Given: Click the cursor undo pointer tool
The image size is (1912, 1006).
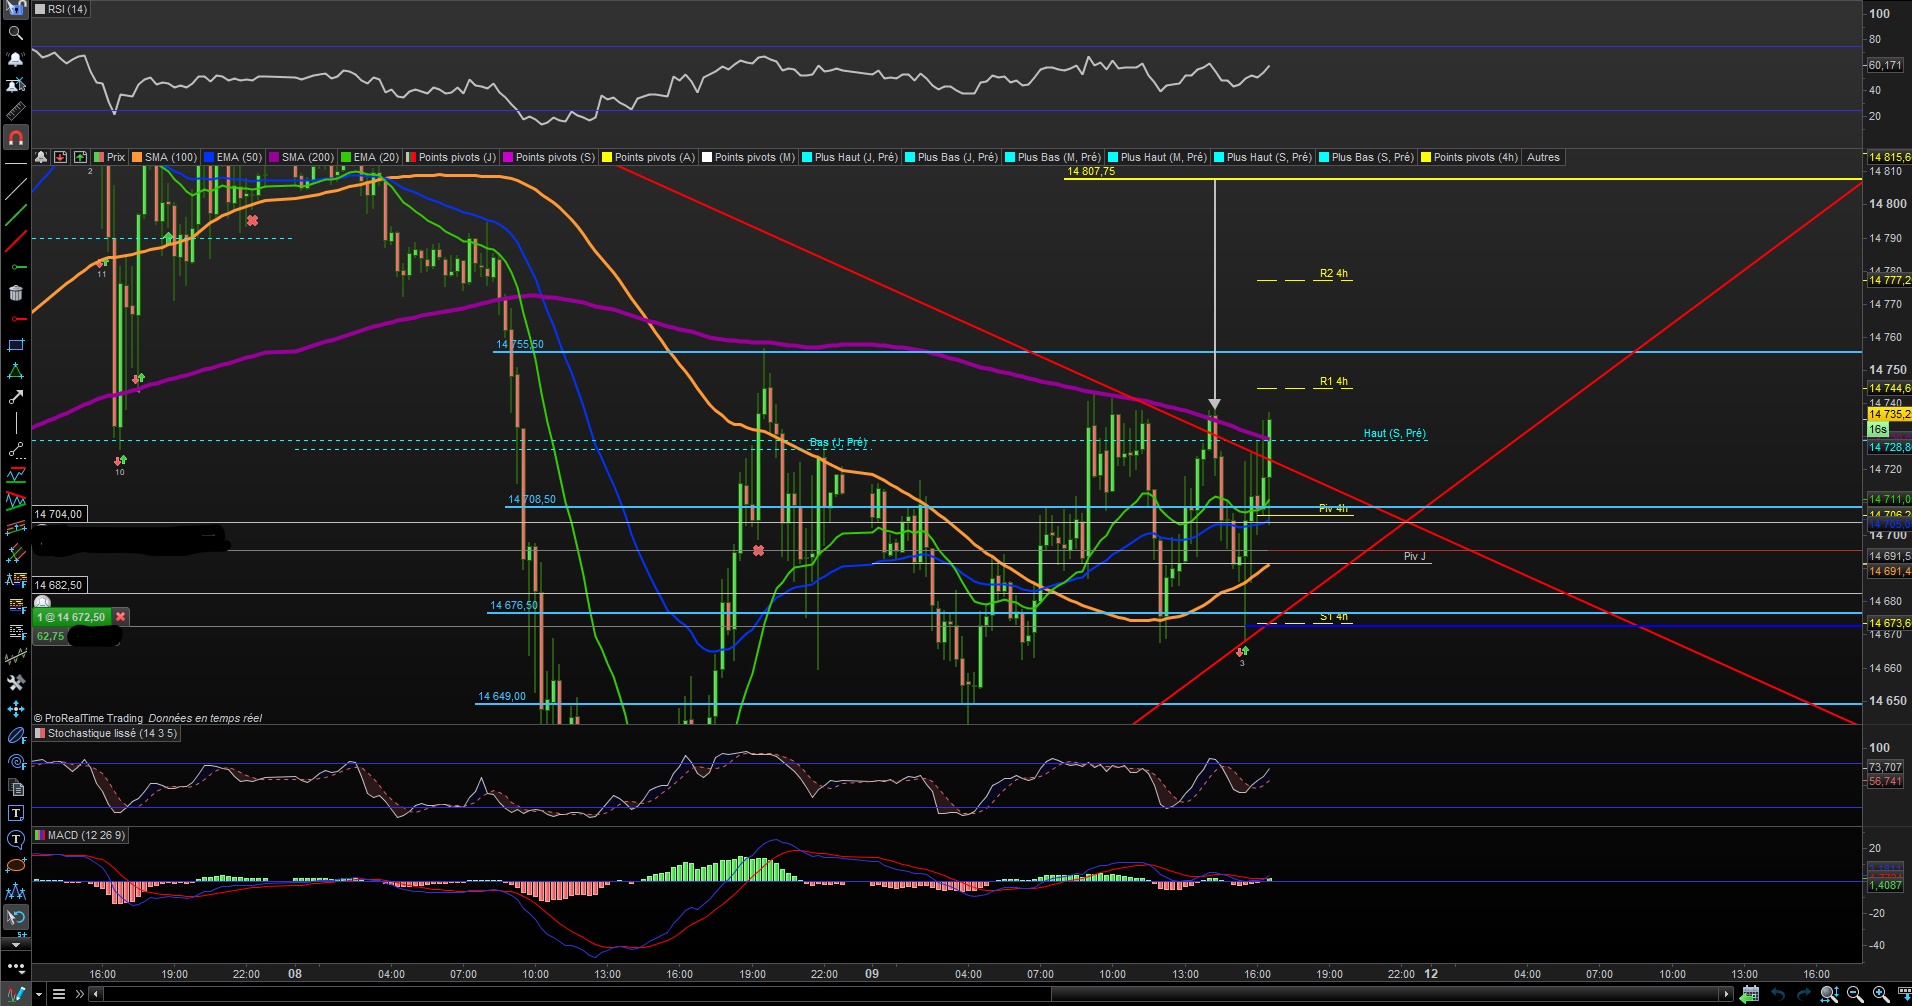Looking at the screenshot, I should [x=15, y=917].
